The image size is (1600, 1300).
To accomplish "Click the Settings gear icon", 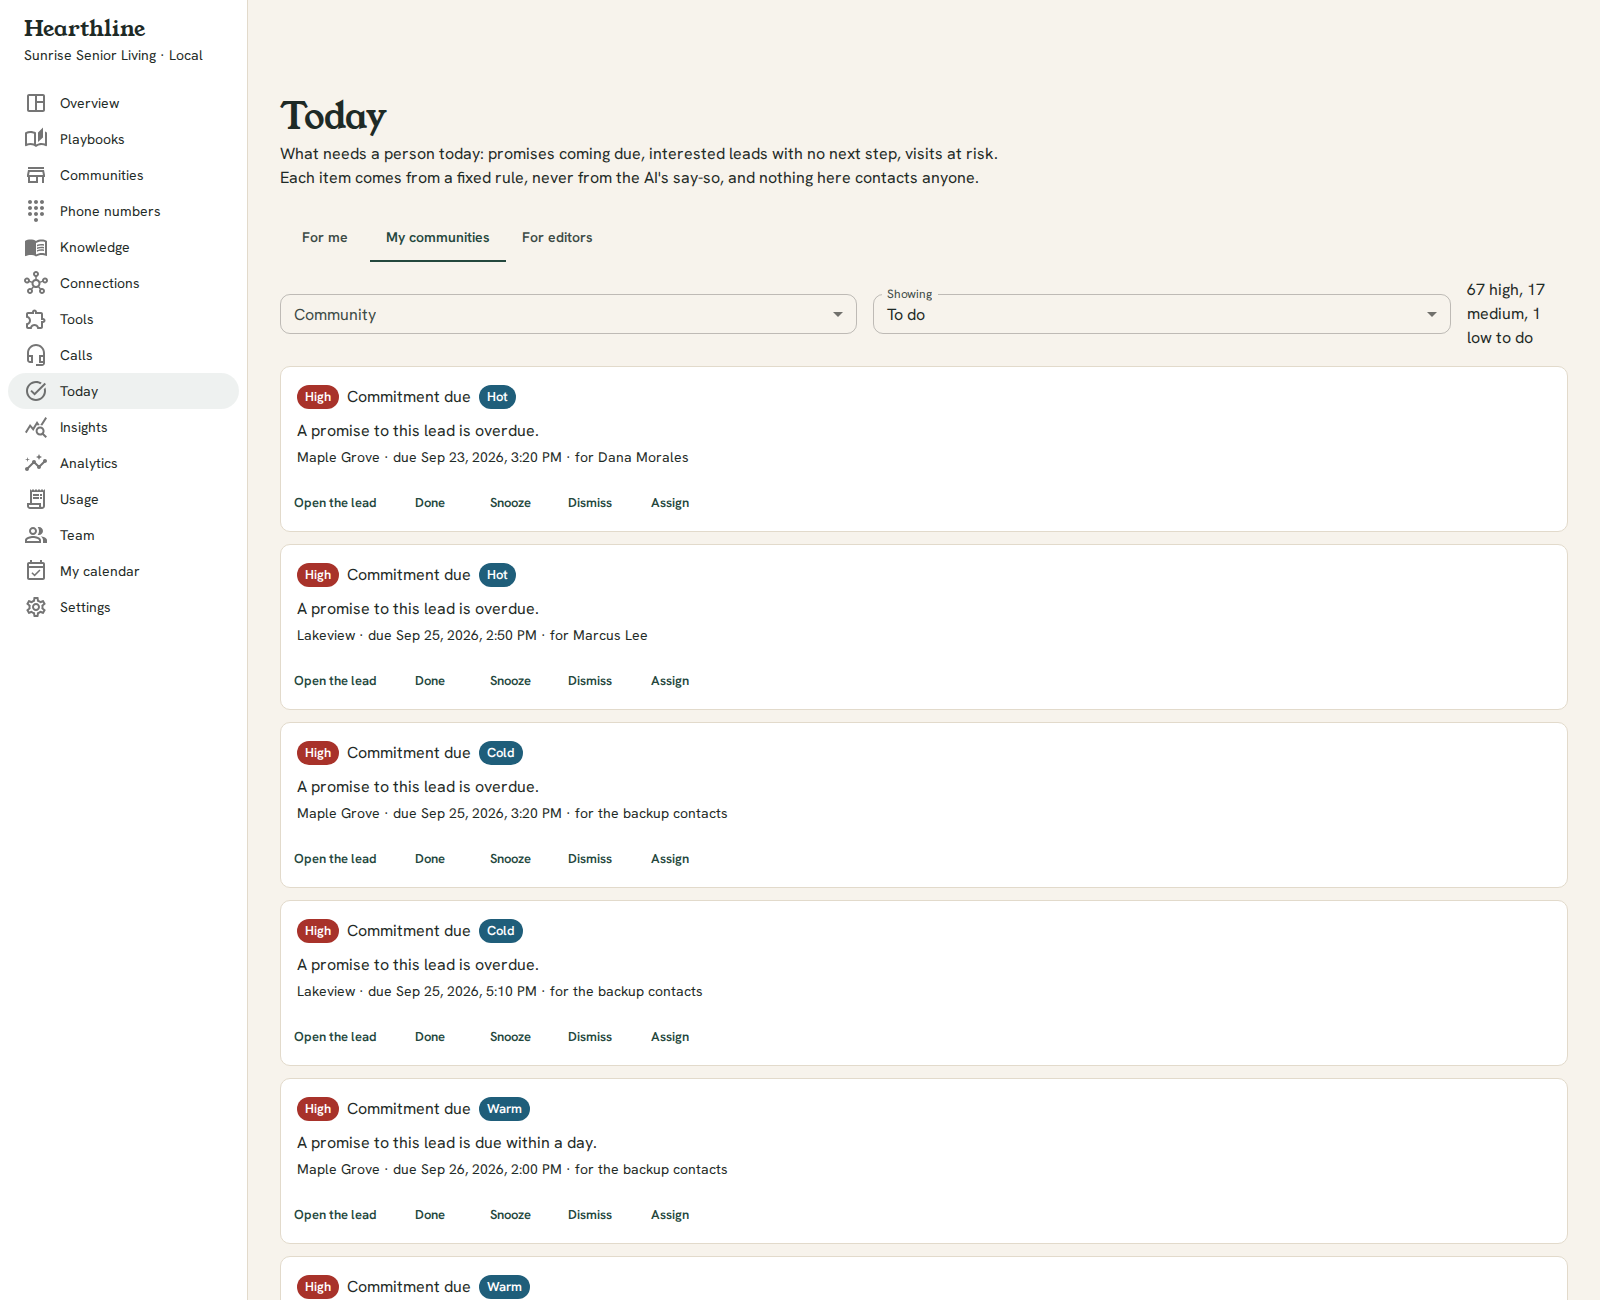I will [36, 607].
